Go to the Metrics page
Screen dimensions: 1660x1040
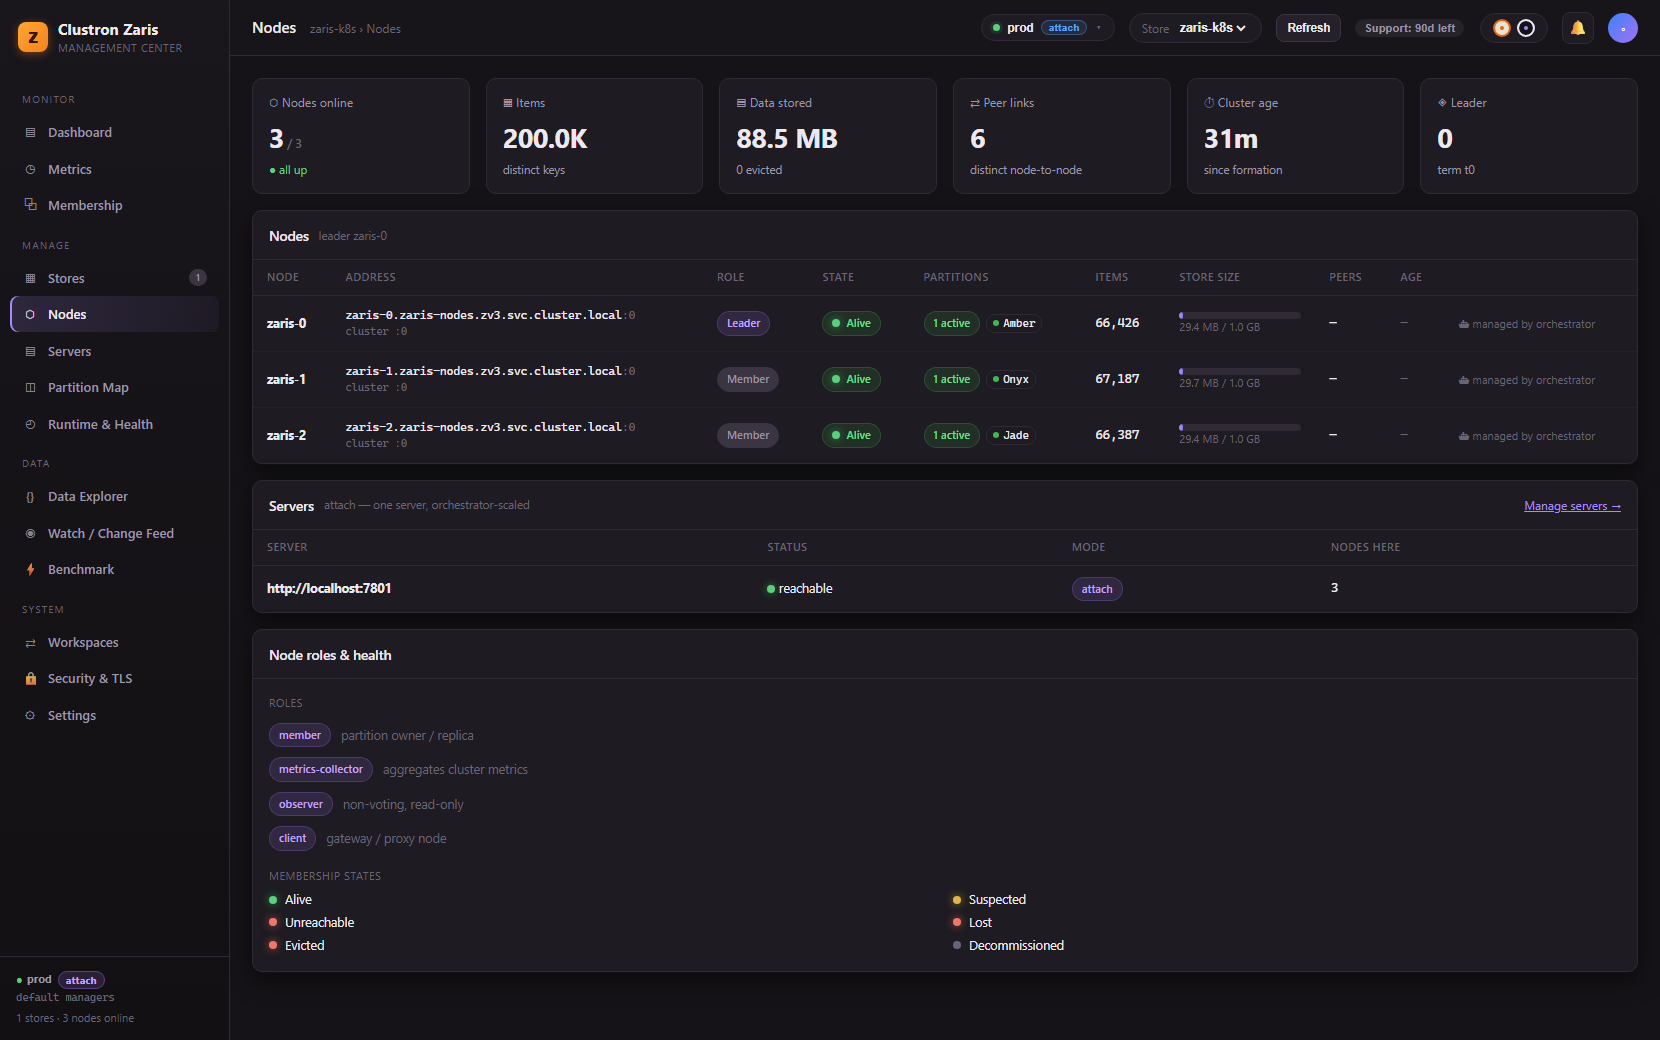point(114,170)
